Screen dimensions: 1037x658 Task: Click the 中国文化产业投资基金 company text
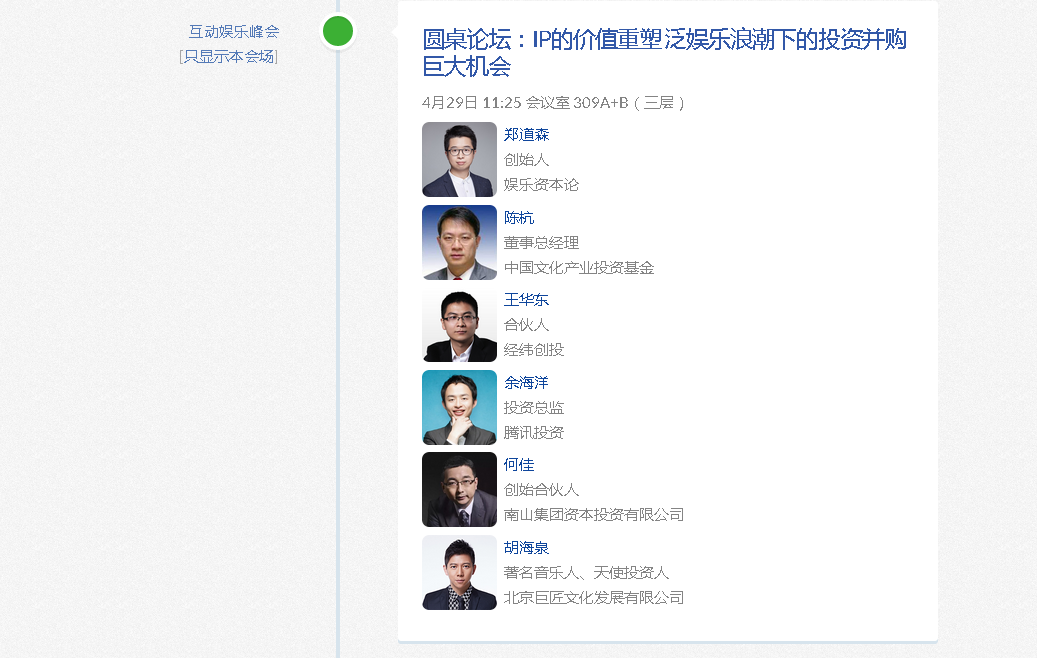[579, 268]
